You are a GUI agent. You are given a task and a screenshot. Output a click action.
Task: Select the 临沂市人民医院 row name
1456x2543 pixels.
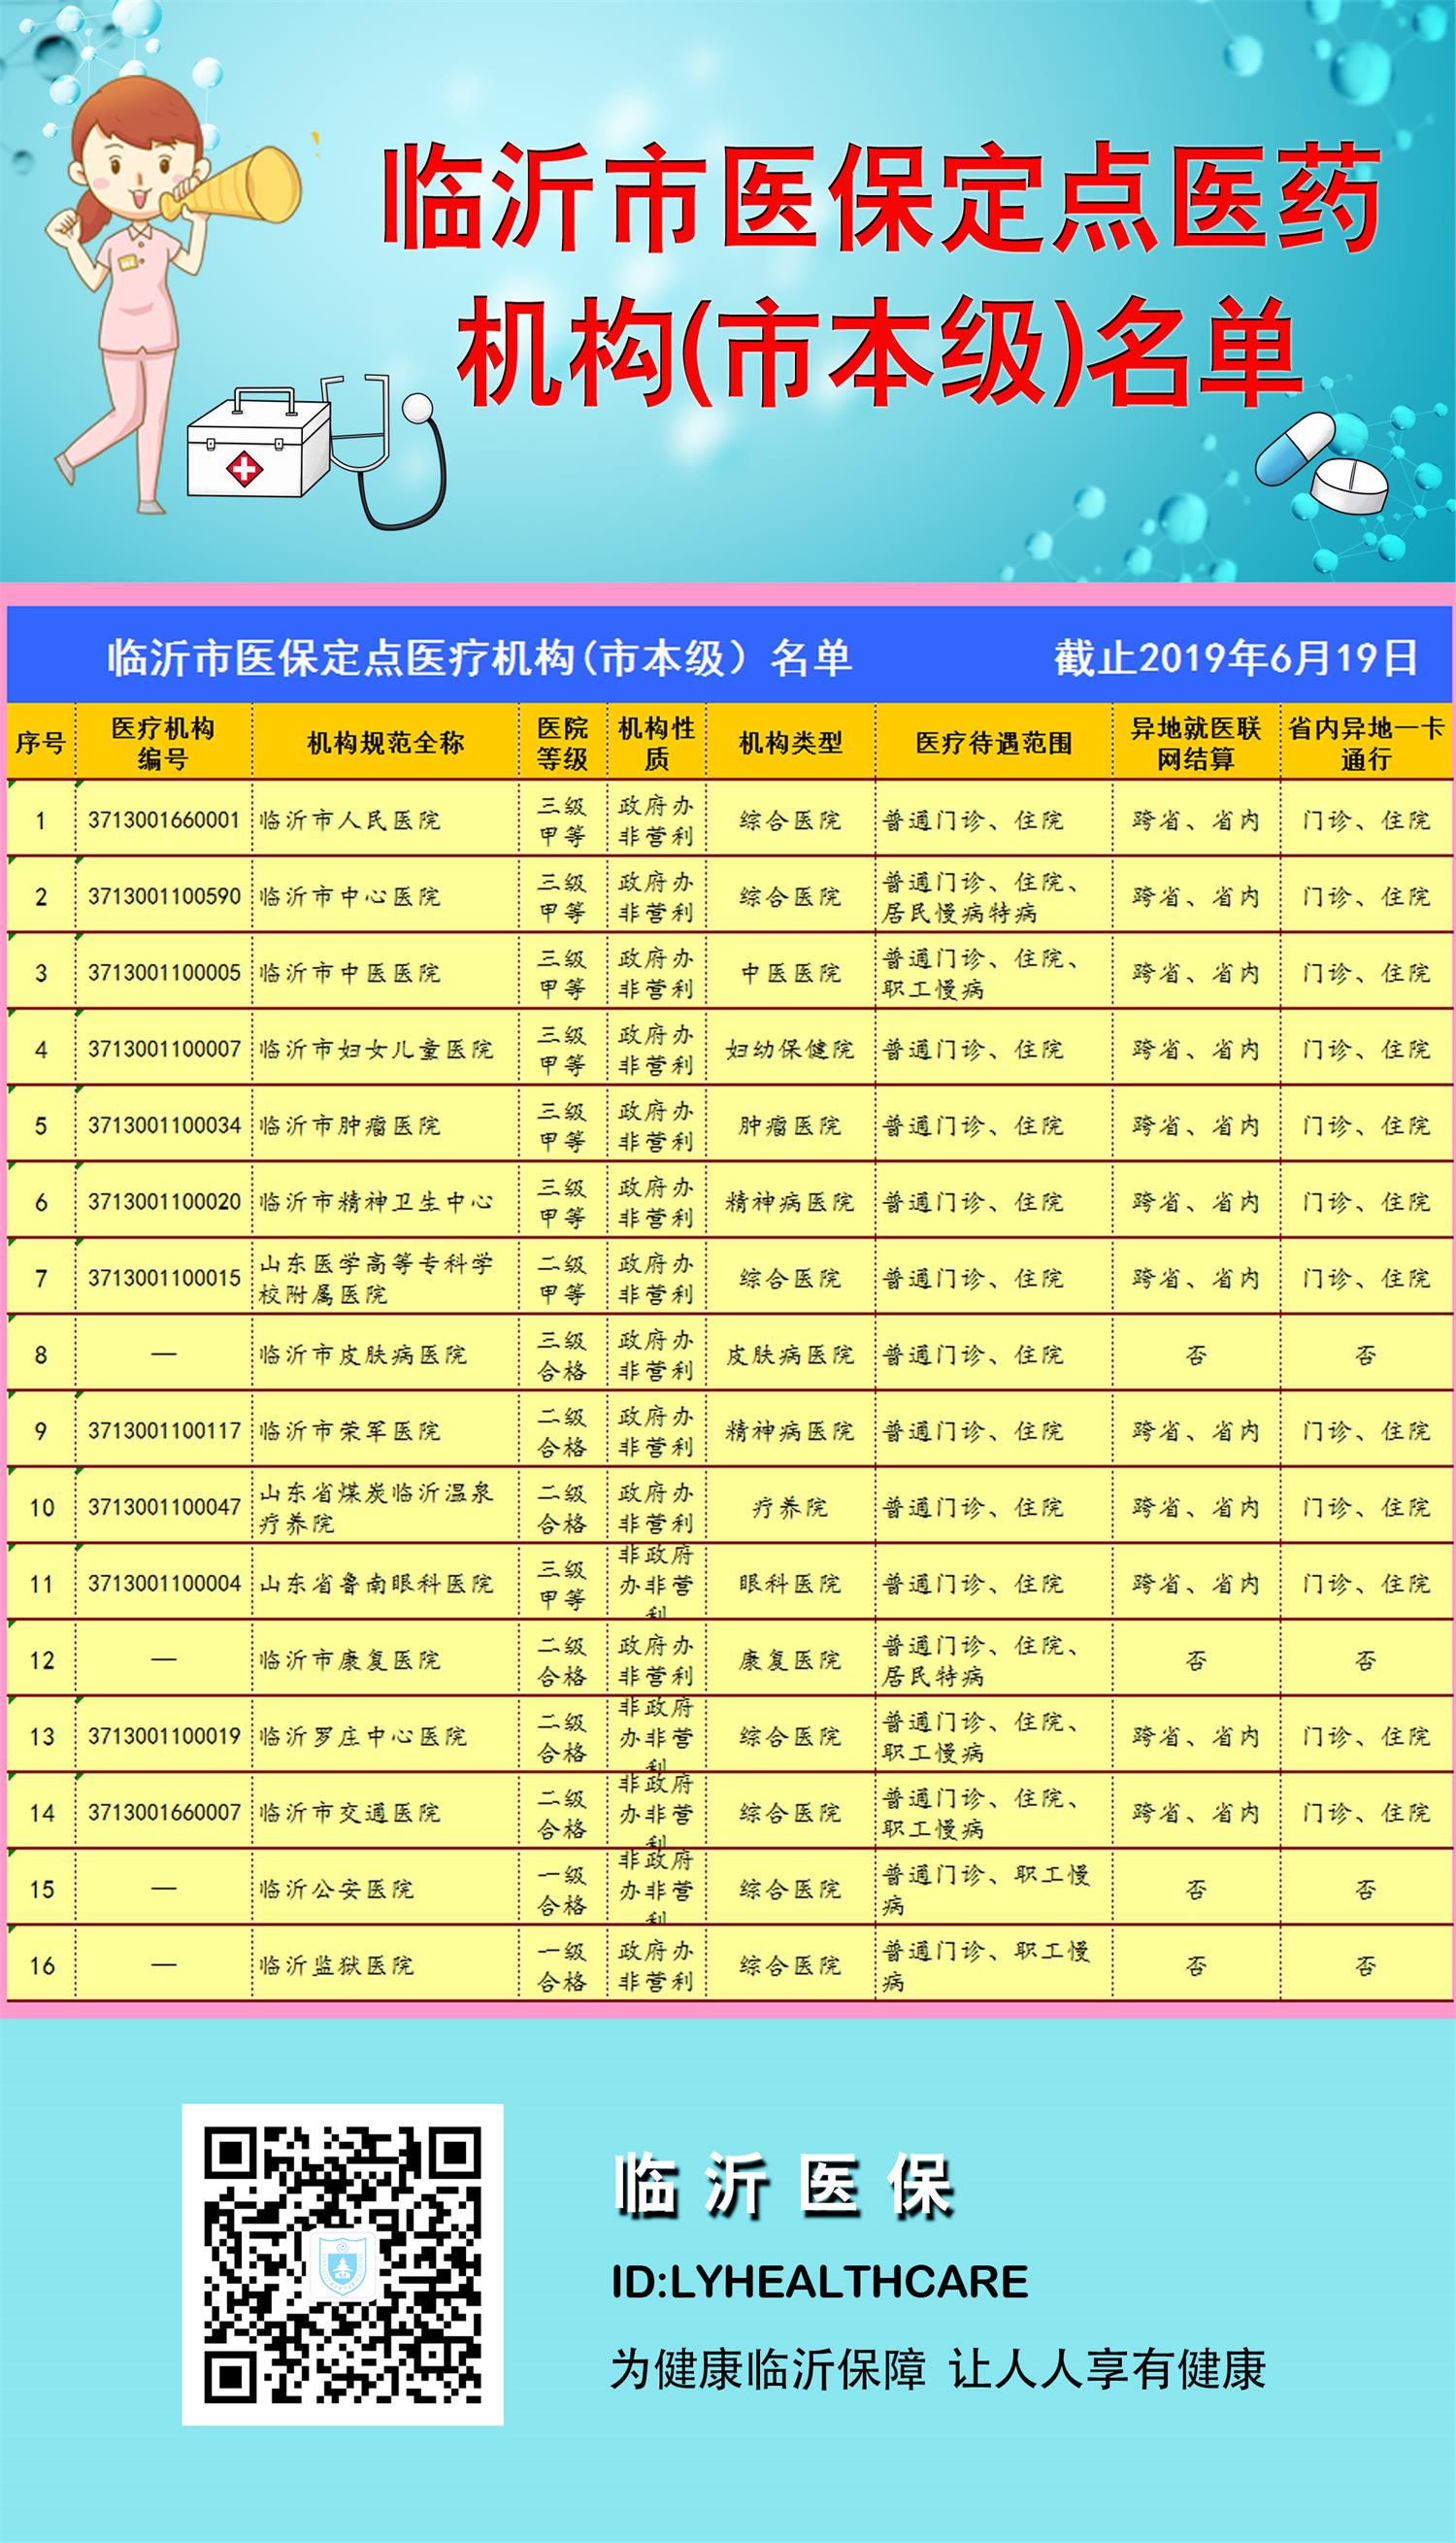click(x=349, y=820)
